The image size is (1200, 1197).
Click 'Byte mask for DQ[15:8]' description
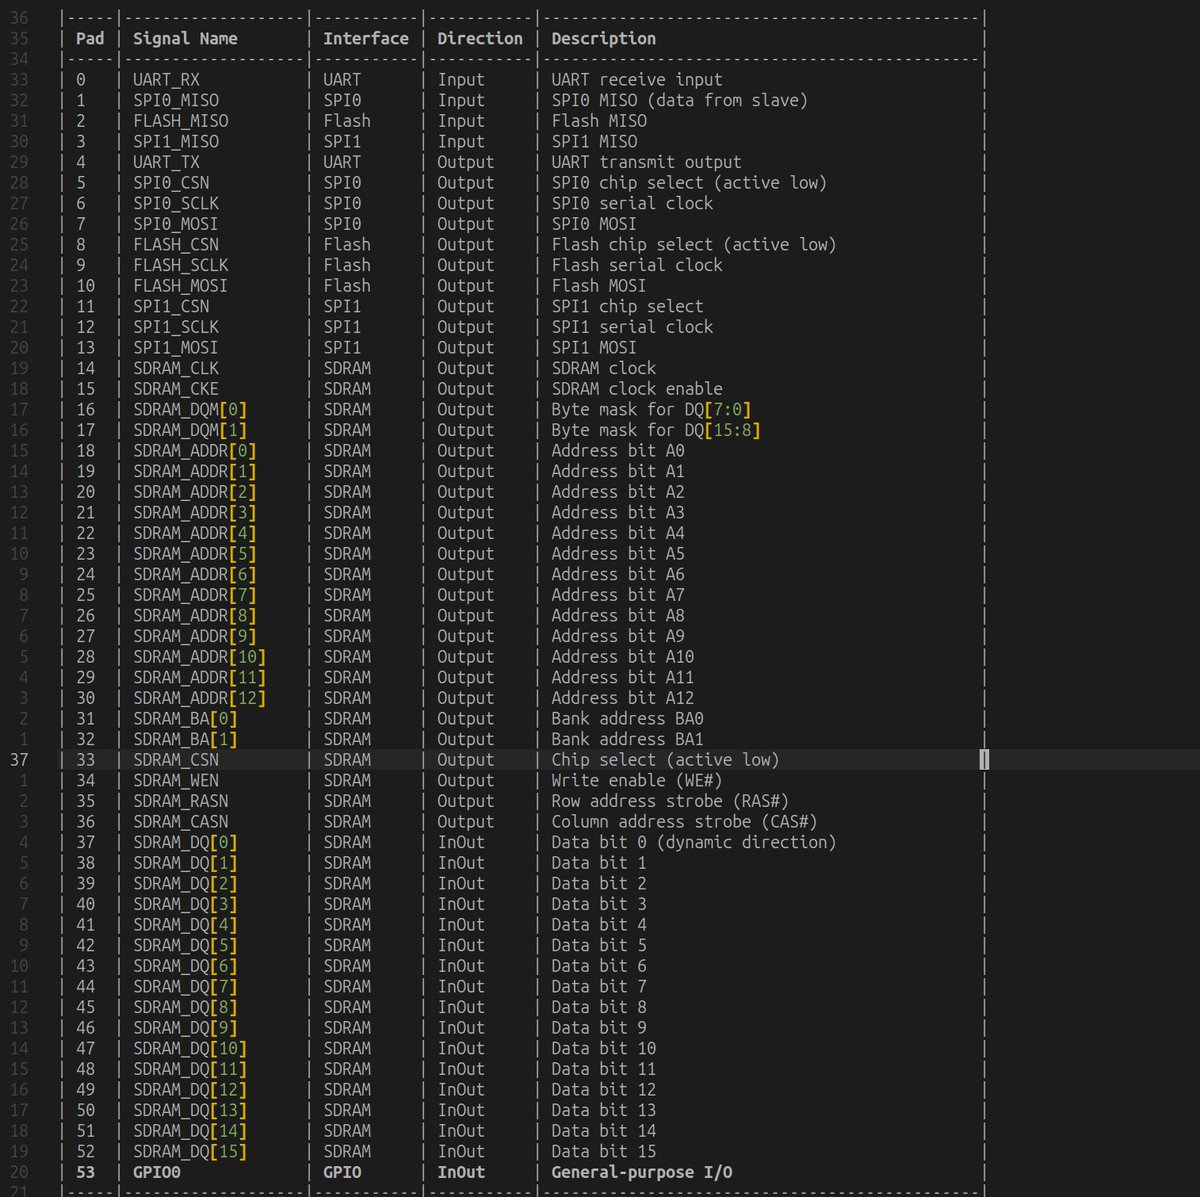coord(656,430)
